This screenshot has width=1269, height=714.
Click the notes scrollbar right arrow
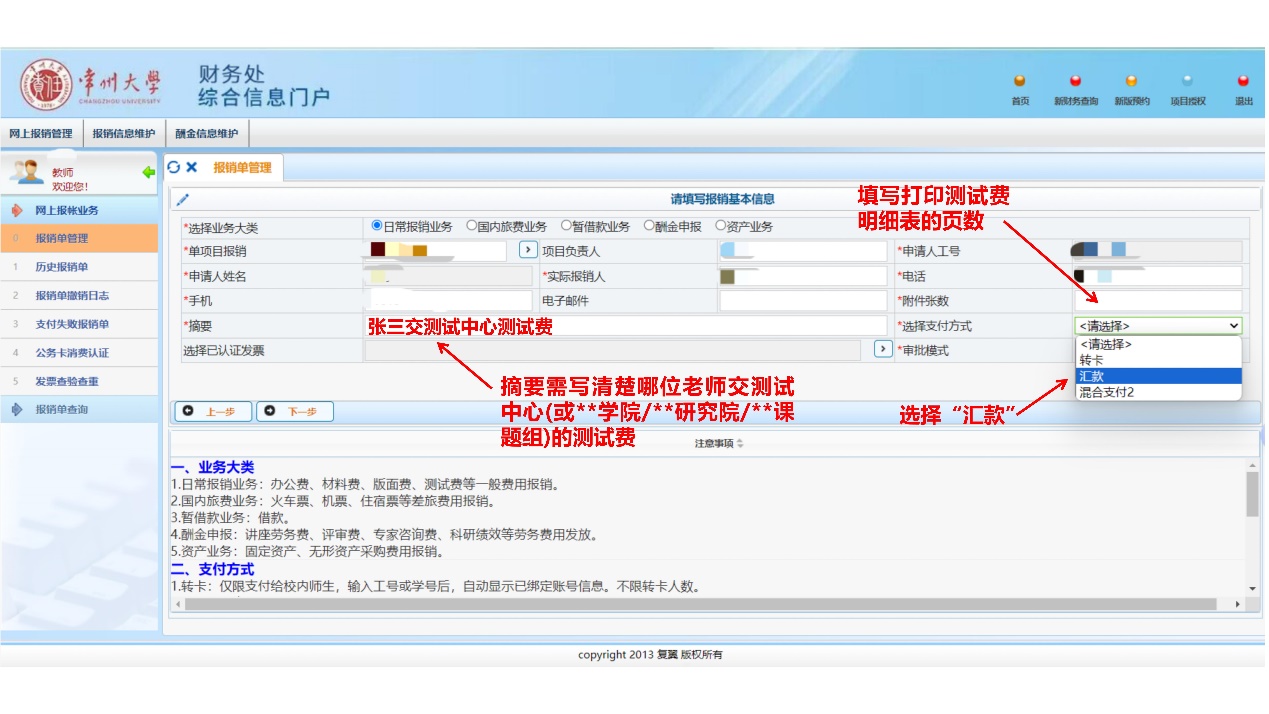tap(1238, 604)
